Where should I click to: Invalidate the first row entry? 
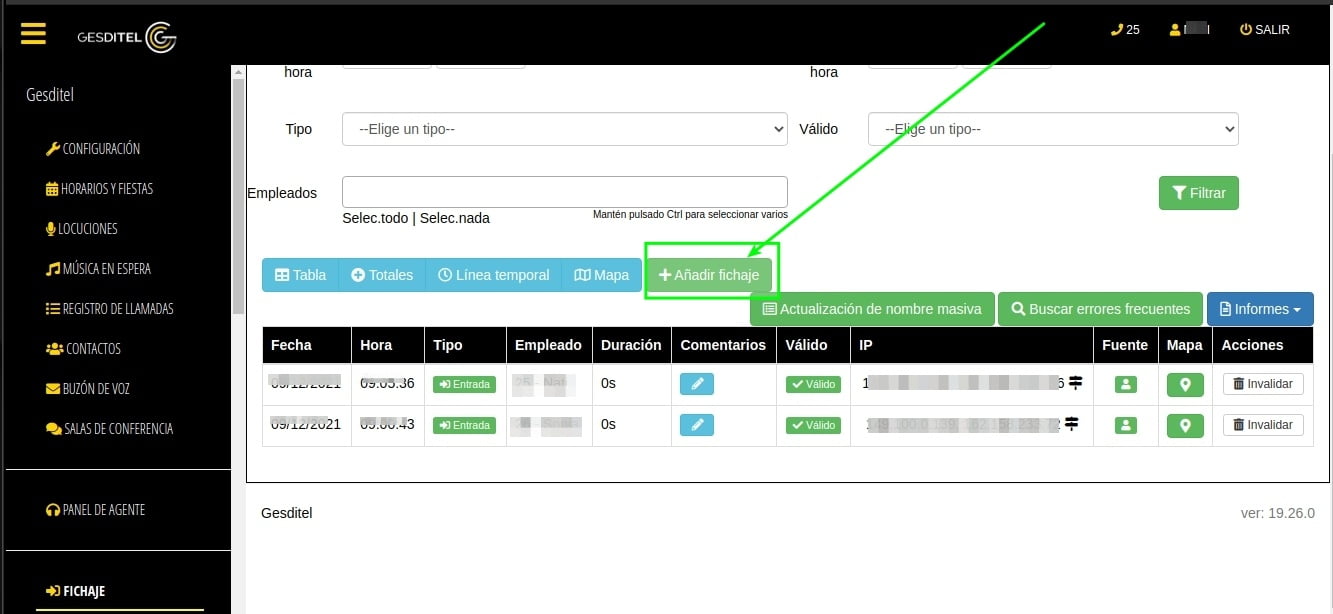point(1263,384)
